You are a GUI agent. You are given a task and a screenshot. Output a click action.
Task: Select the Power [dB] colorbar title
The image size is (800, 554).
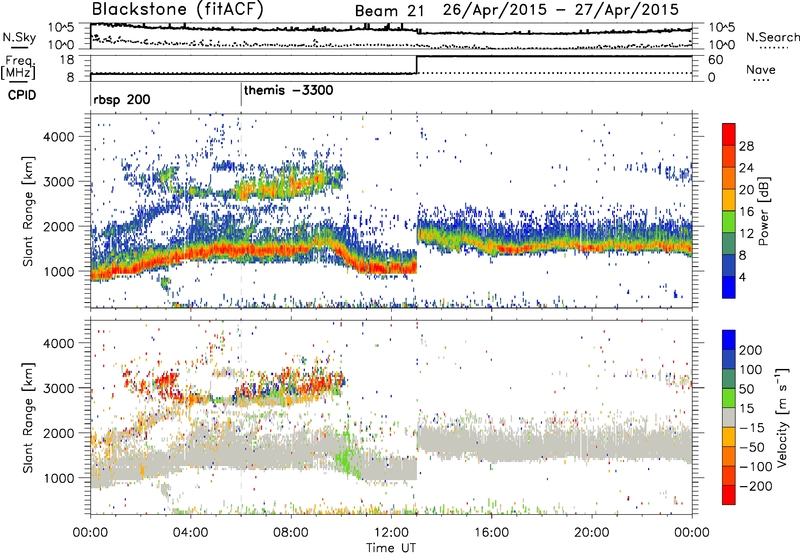(x=763, y=211)
